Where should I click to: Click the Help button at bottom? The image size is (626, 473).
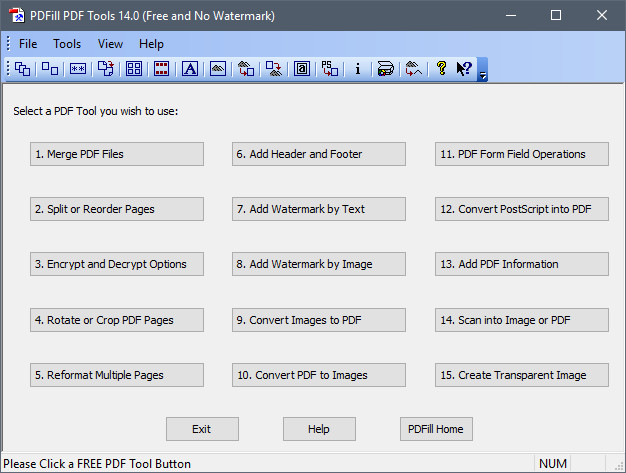[319, 429]
